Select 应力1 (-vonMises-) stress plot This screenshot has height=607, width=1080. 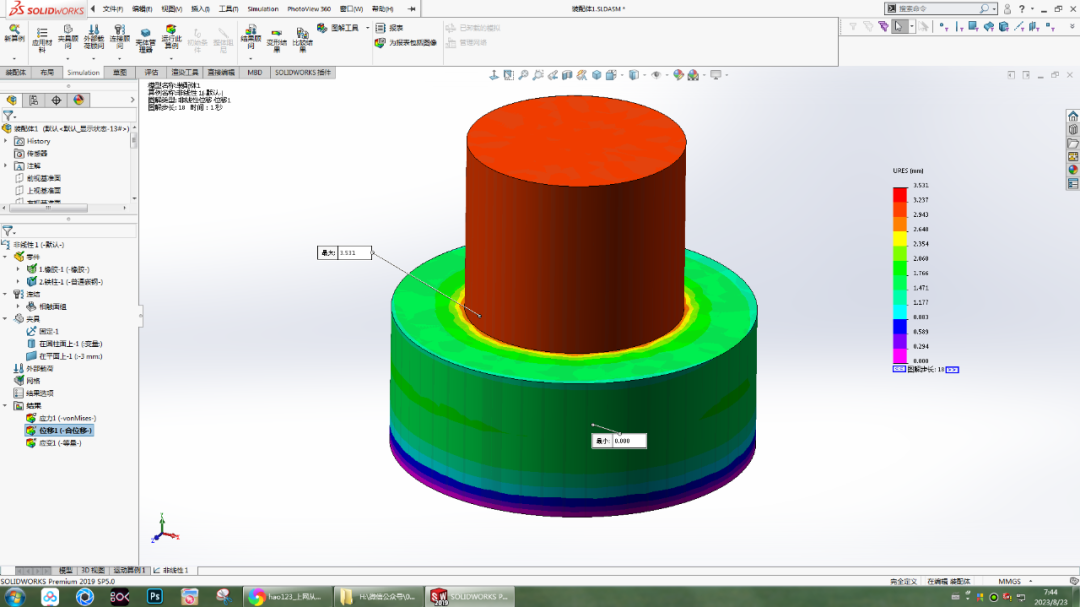(x=60, y=418)
